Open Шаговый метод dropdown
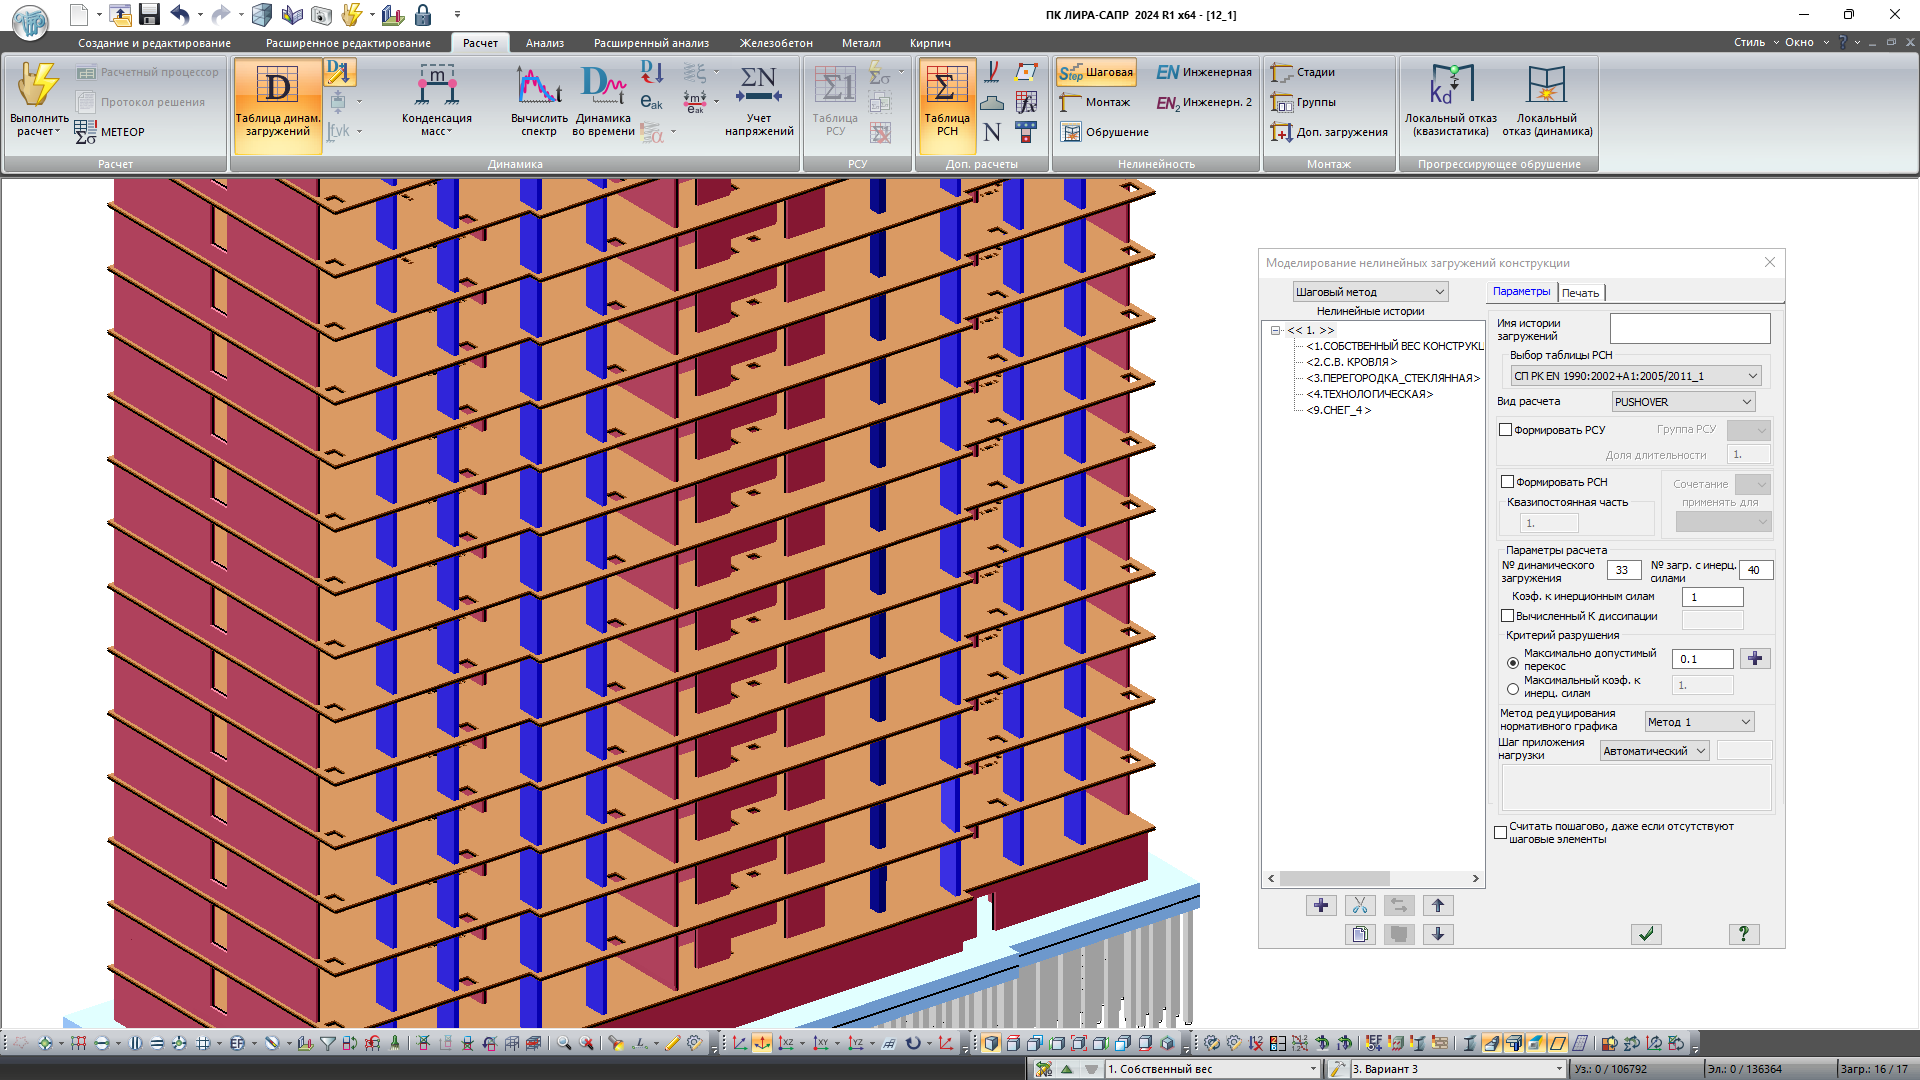This screenshot has width=1920, height=1080. tap(1370, 292)
